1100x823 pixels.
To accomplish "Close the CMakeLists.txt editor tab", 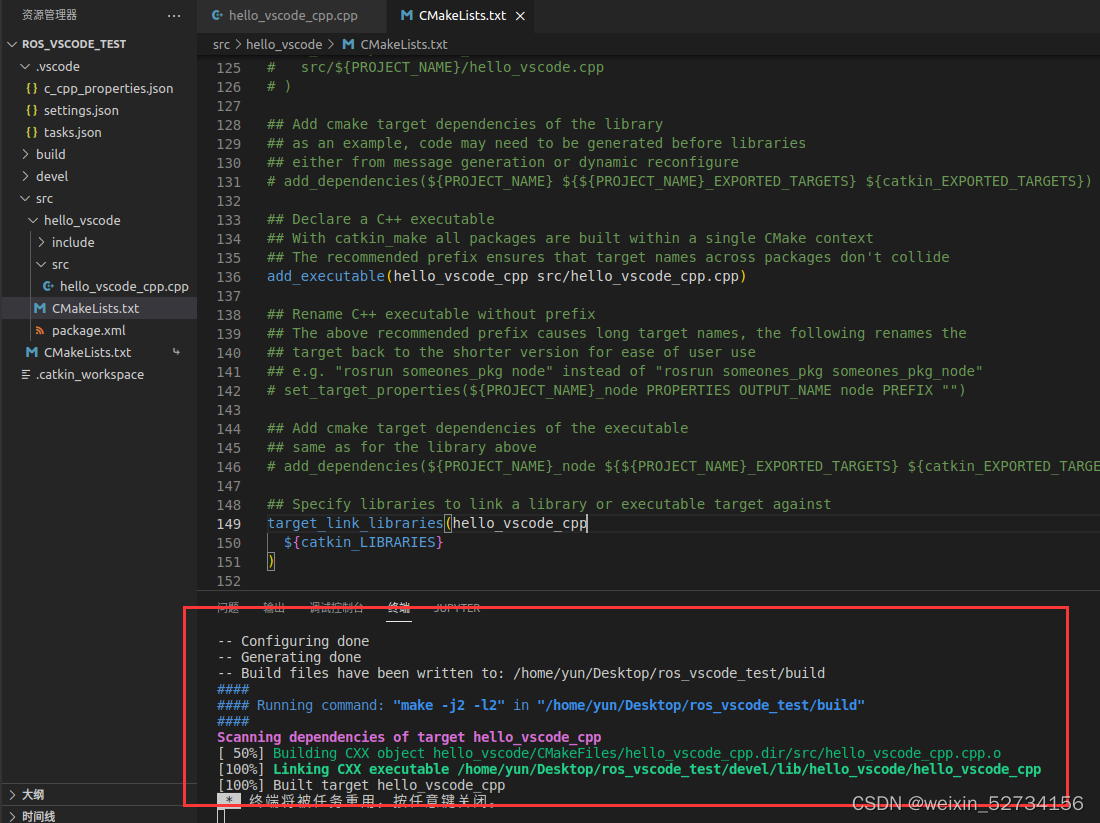I will click(521, 15).
